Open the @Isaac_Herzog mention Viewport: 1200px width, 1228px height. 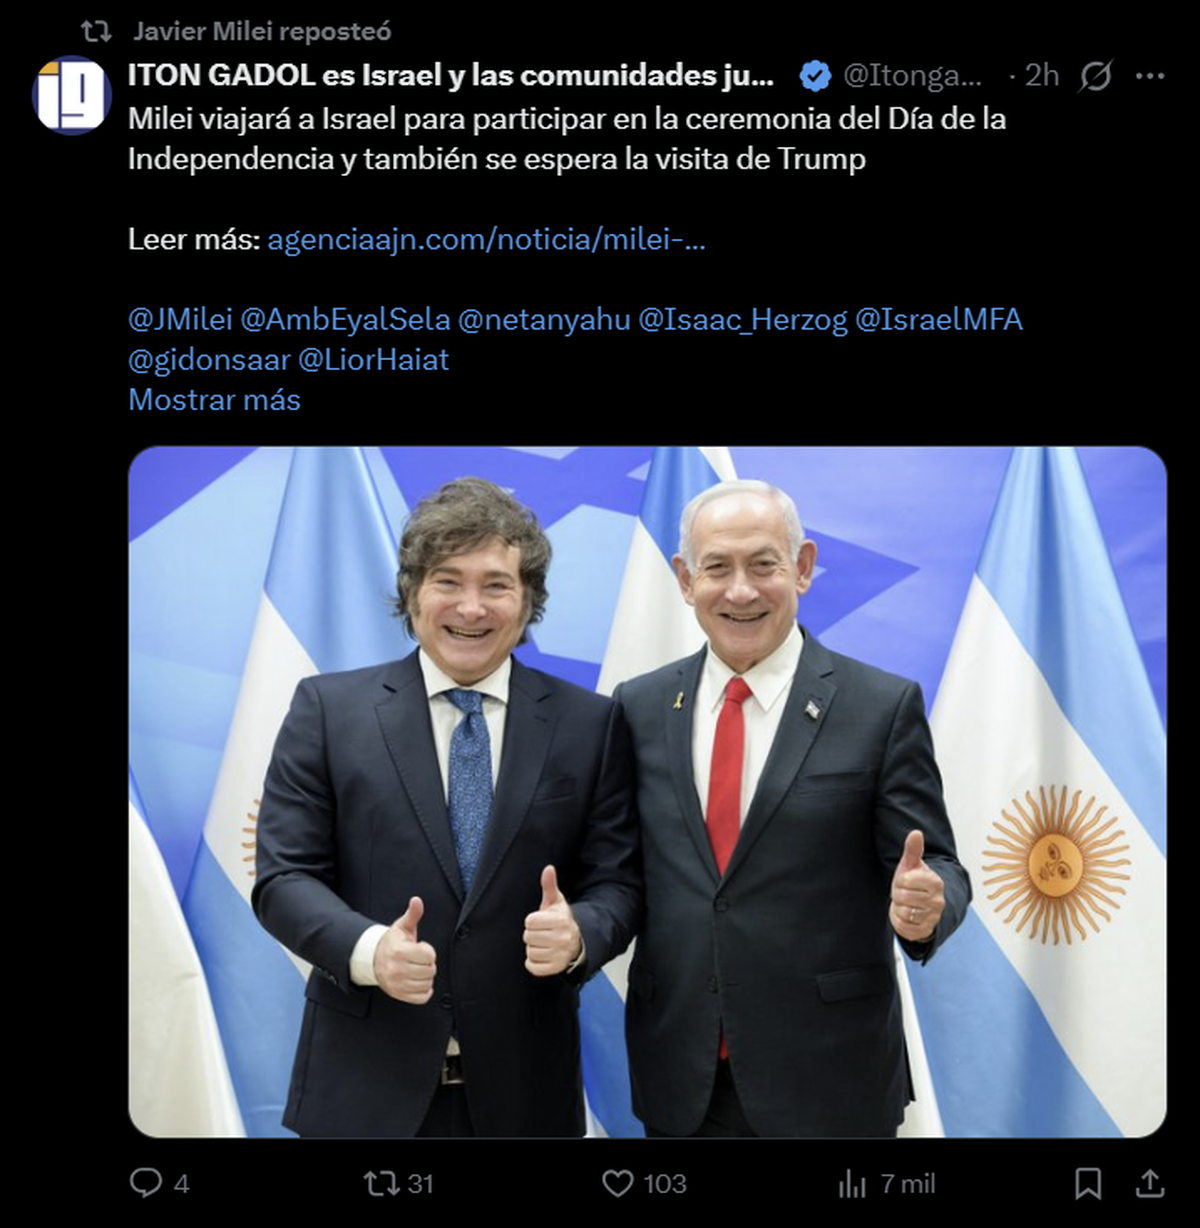[743, 320]
